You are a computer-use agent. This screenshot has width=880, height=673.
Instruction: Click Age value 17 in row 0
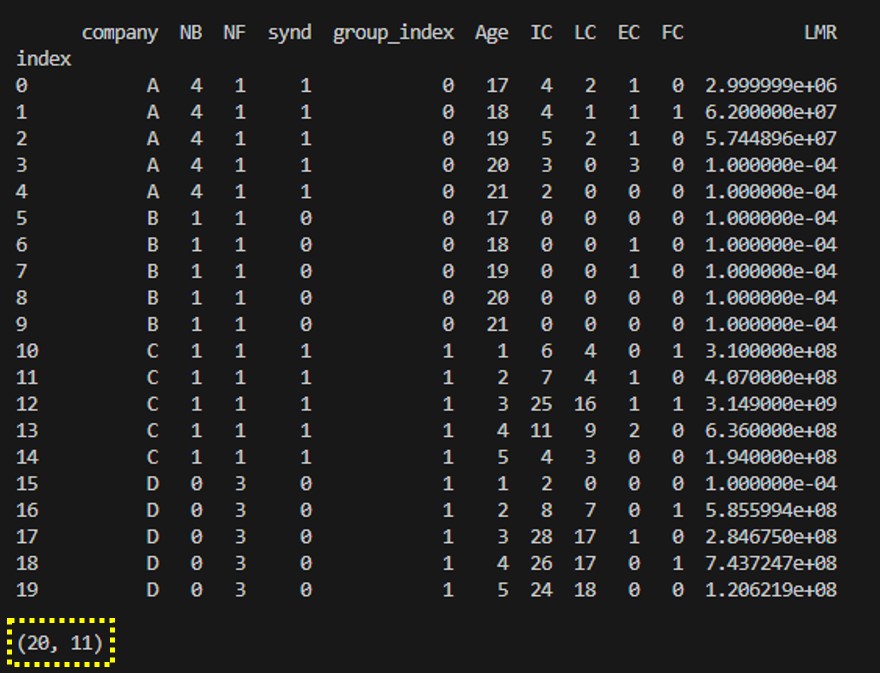click(498, 86)
